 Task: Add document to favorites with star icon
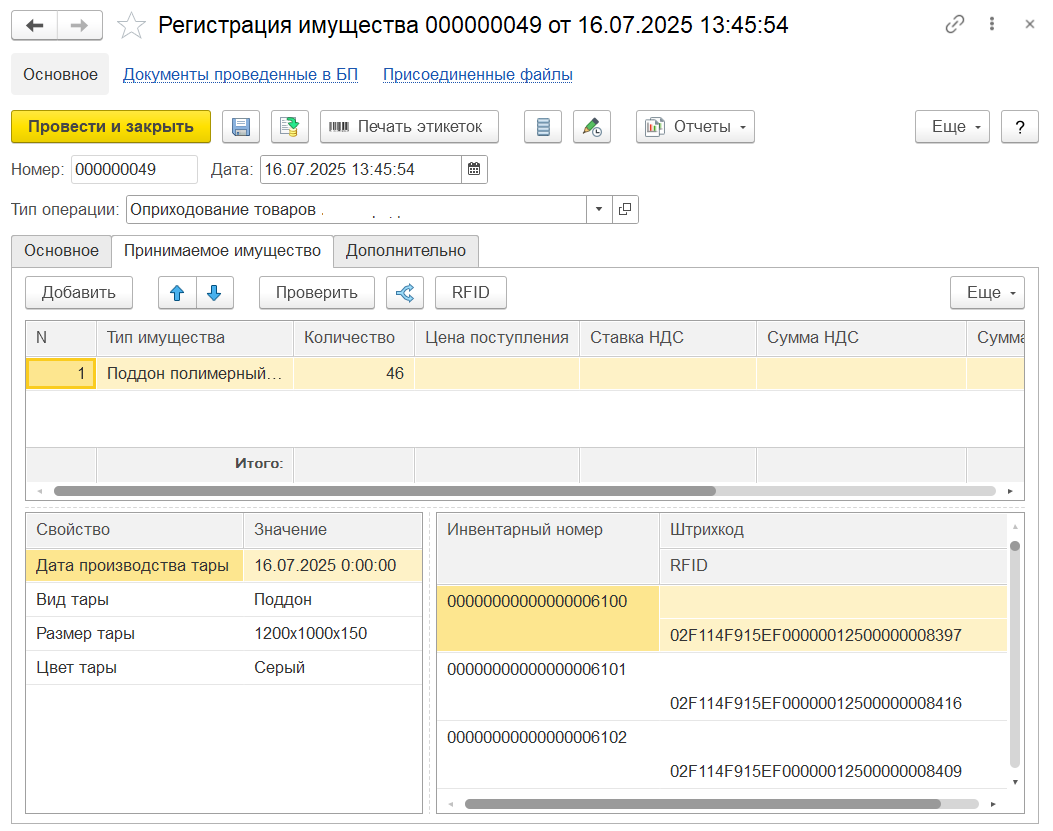131,26
